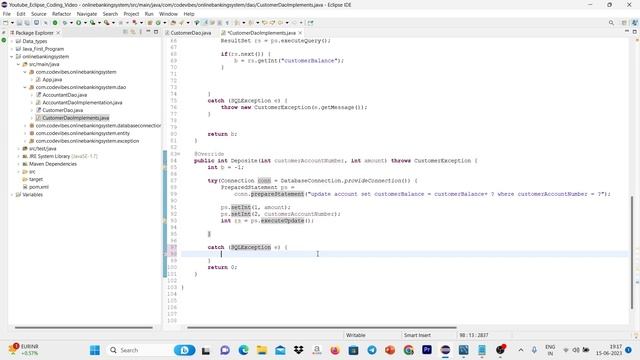The image size is (640, 360).
Task: Collapse the src/main/java folder
Action: pyautogui.click(x=18, y=64)
